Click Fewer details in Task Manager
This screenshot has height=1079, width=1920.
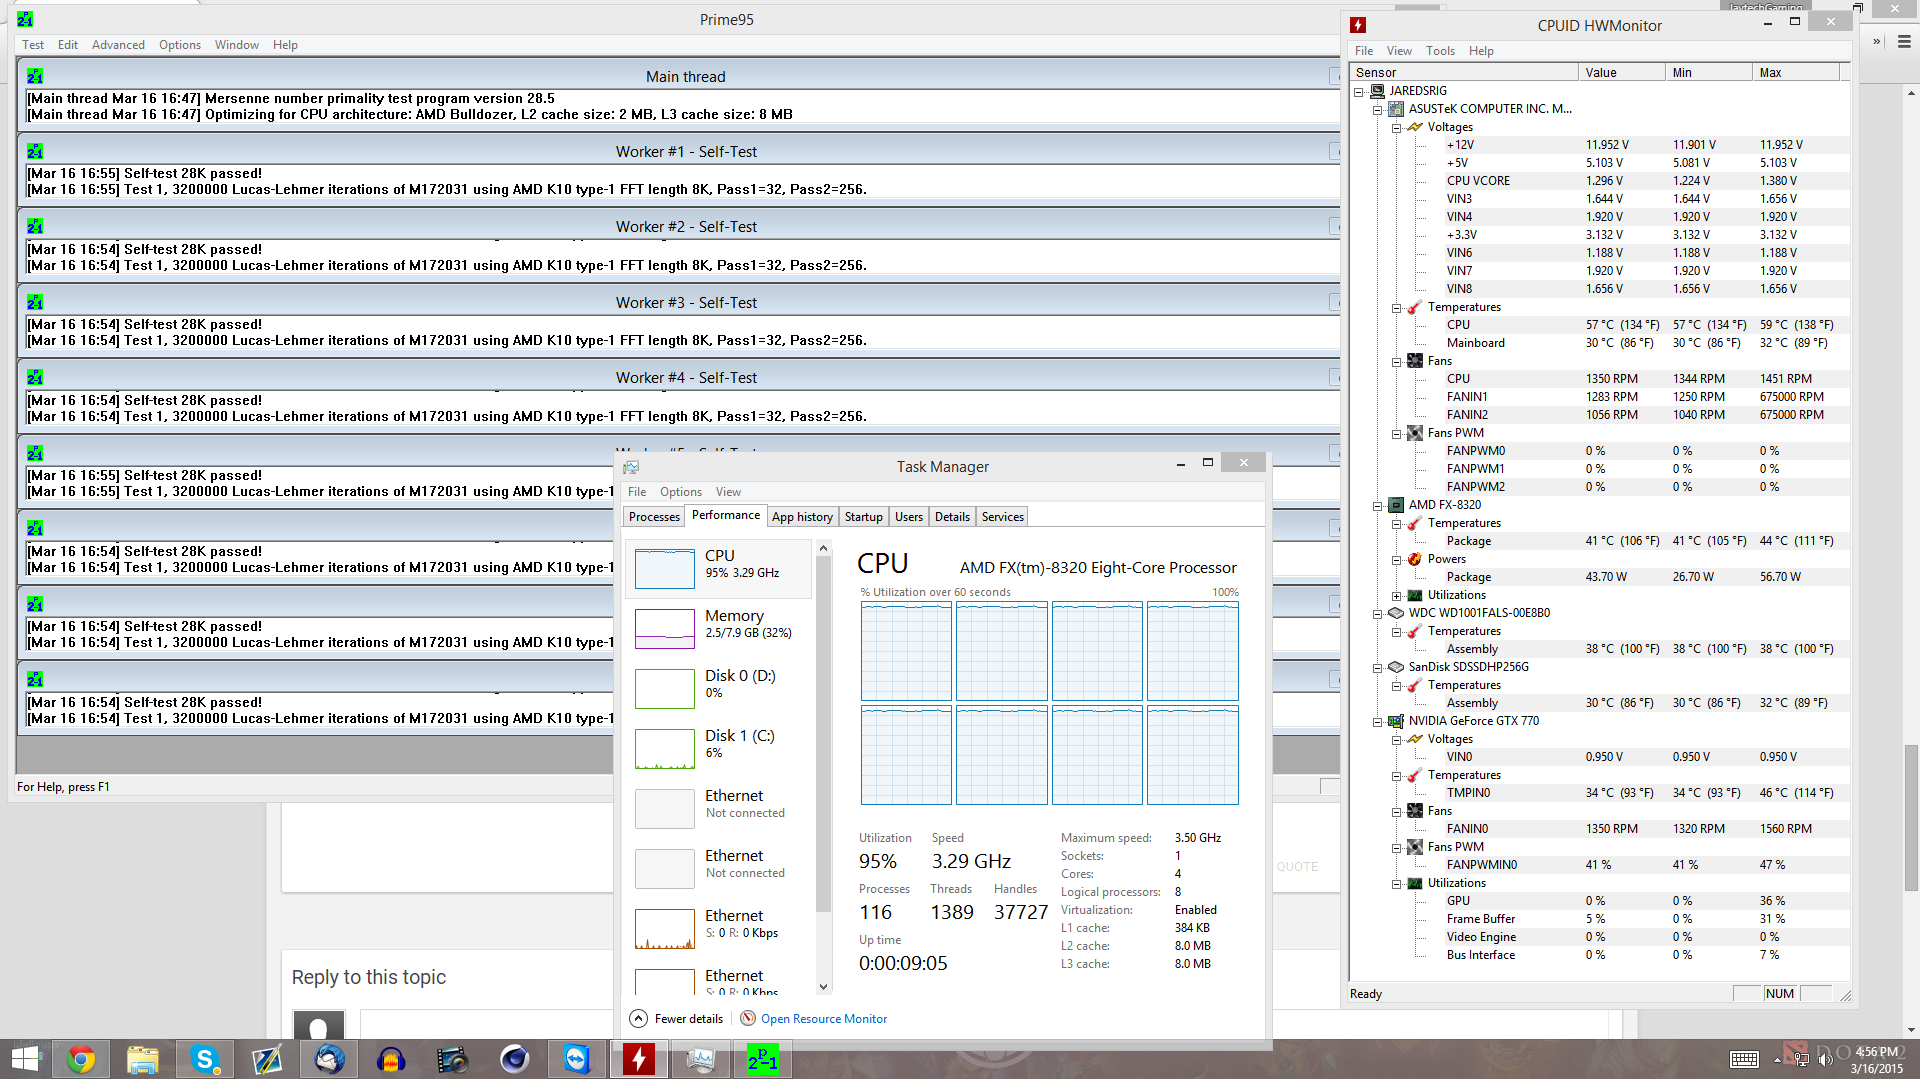click(689, 1019)
